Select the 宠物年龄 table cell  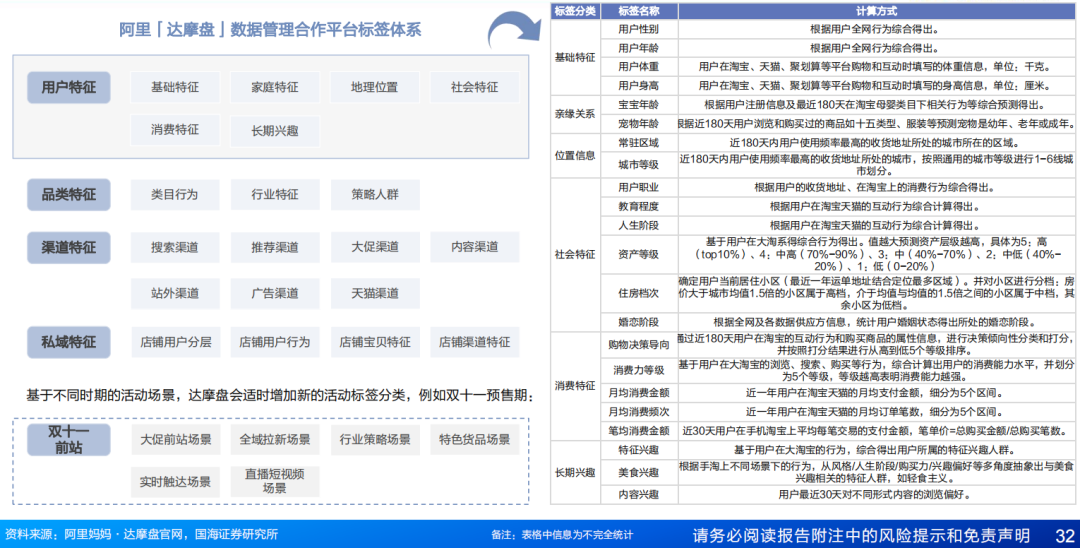click(638, 124)
